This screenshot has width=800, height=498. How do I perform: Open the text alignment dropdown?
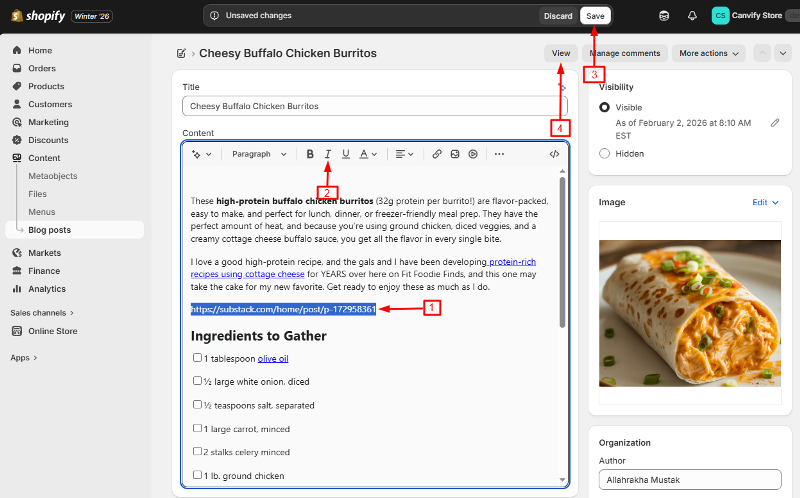(x=404, y=154)
